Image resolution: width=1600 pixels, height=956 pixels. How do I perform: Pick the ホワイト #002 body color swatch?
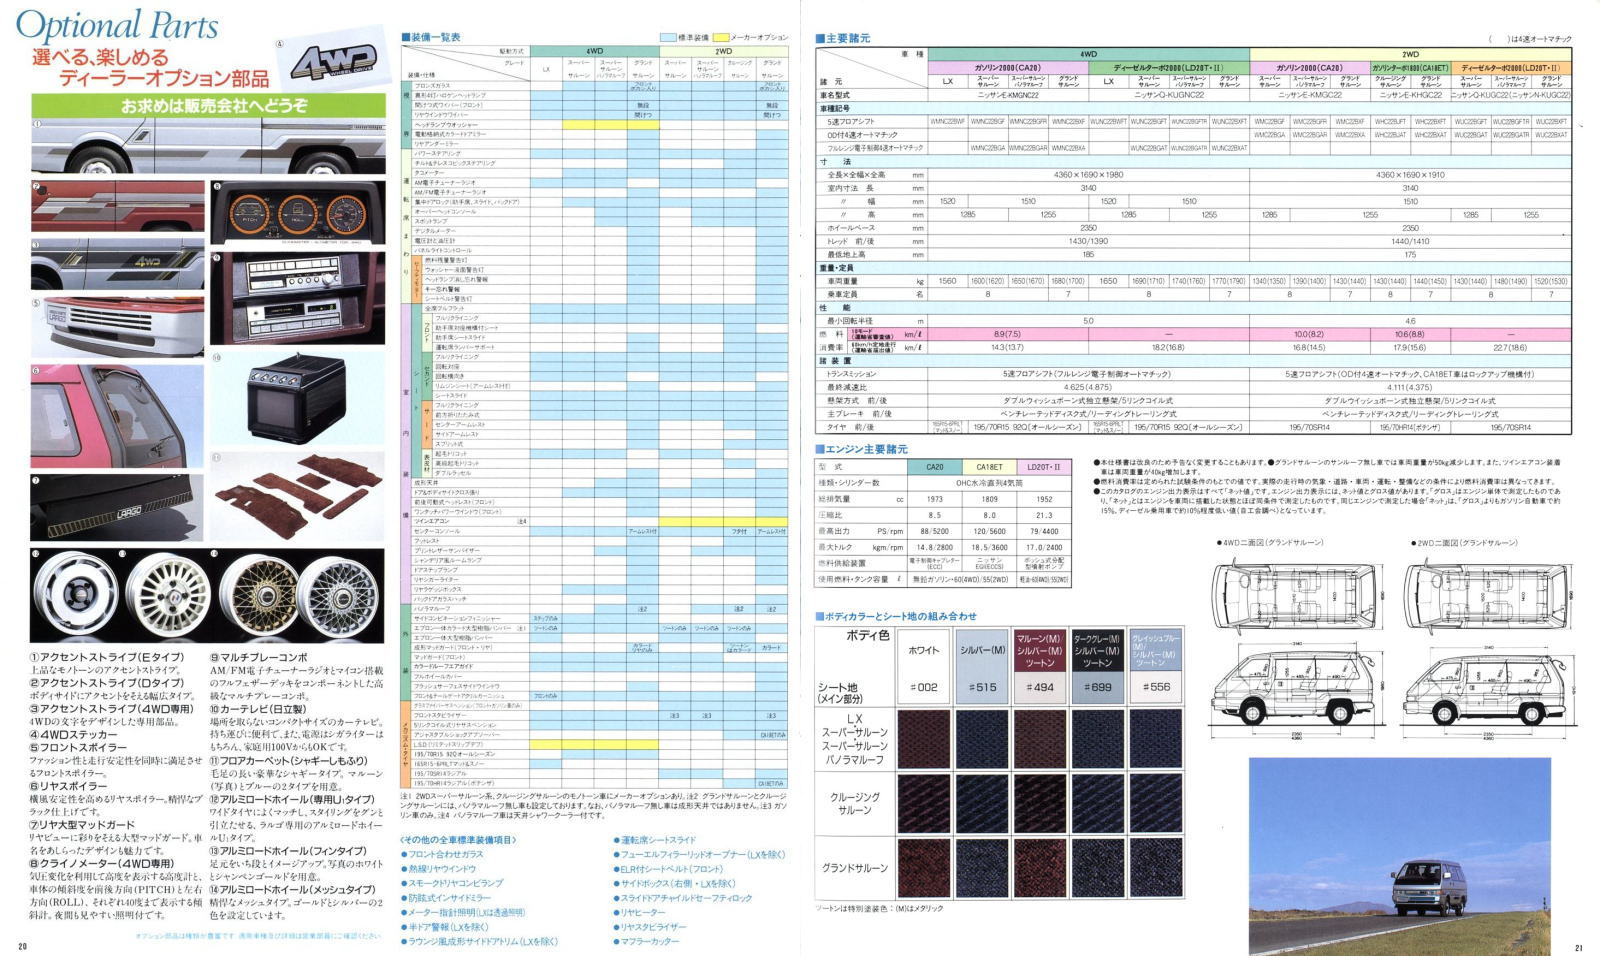[x=923, y=666]
